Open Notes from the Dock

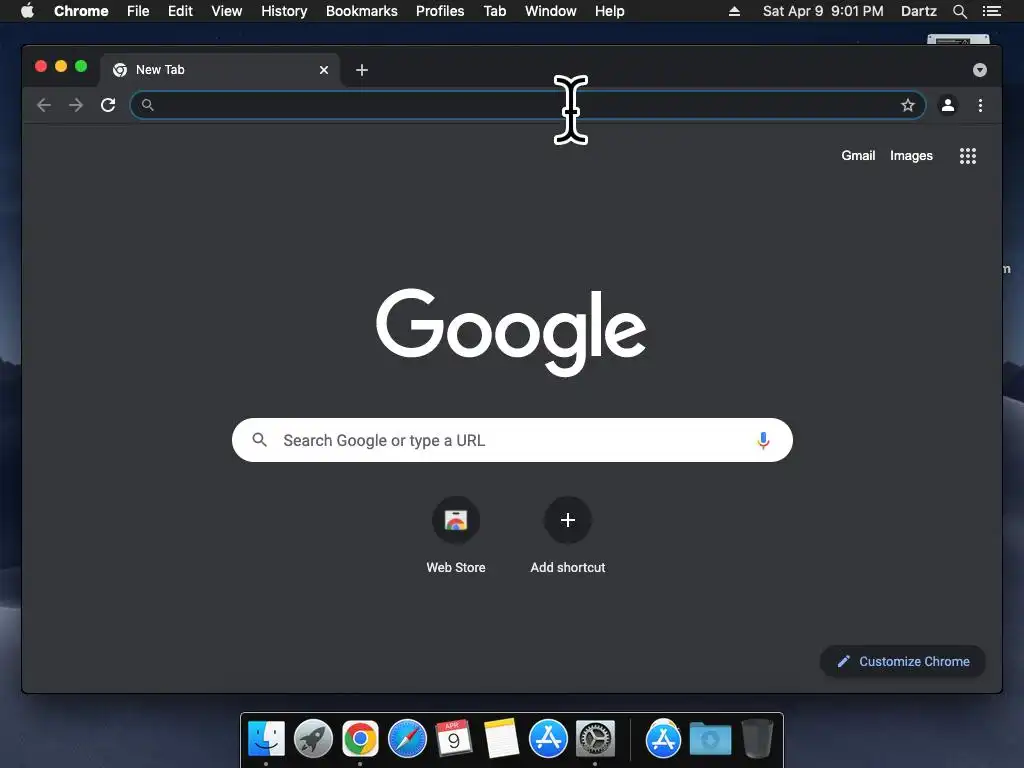pos(502,739)
